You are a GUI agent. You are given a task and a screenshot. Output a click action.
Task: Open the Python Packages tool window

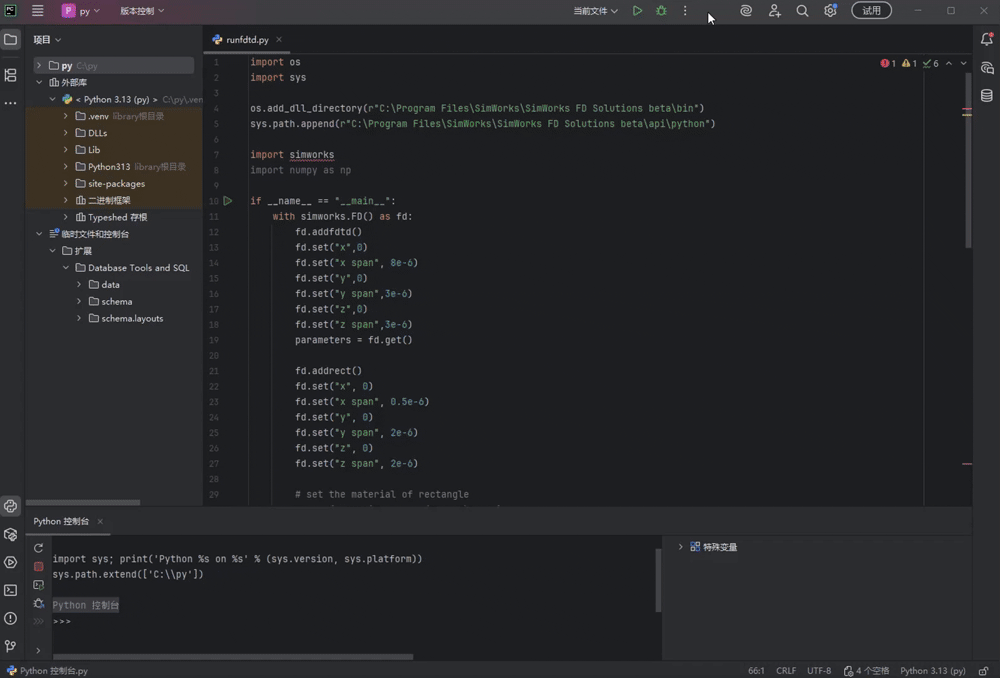click(11, 534)
